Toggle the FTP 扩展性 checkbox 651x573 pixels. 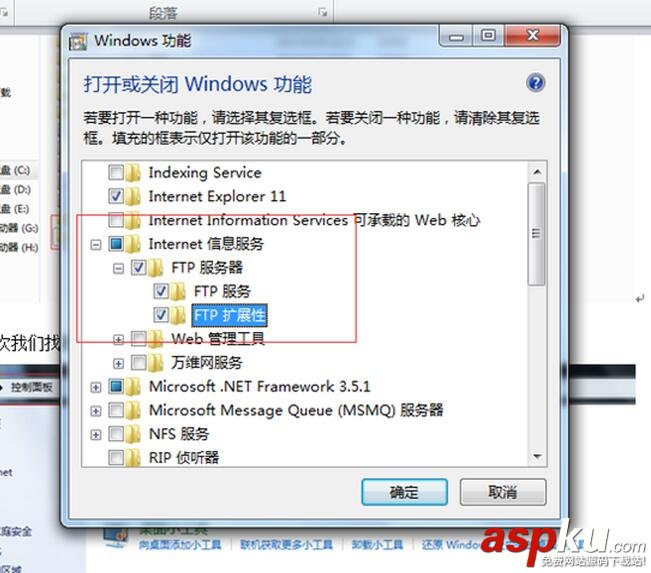tap(161, 315)
